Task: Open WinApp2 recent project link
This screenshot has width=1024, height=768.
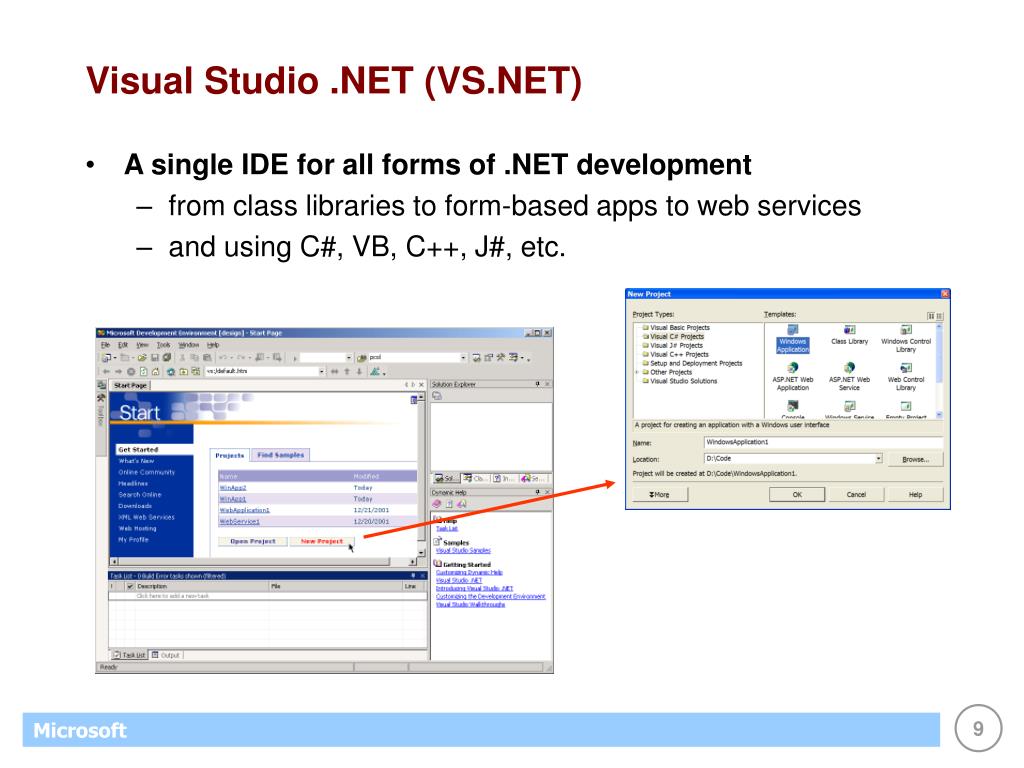Action: (232, 488)
